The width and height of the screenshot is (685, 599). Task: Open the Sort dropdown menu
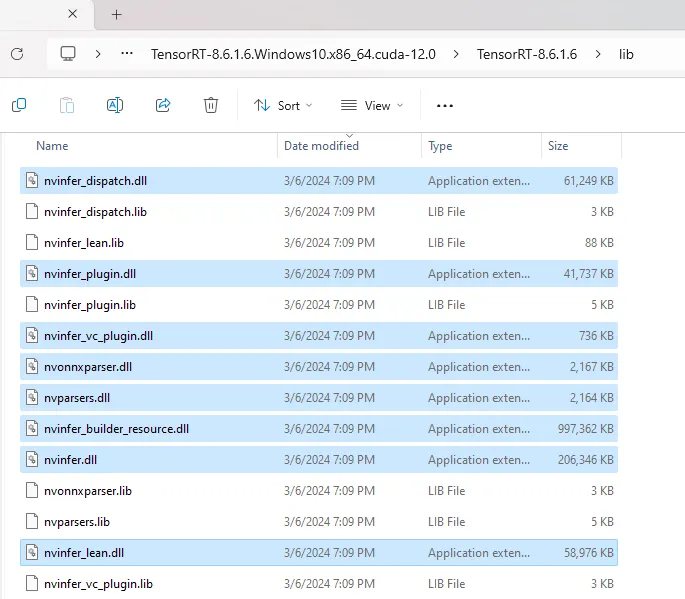pos(283,106)
